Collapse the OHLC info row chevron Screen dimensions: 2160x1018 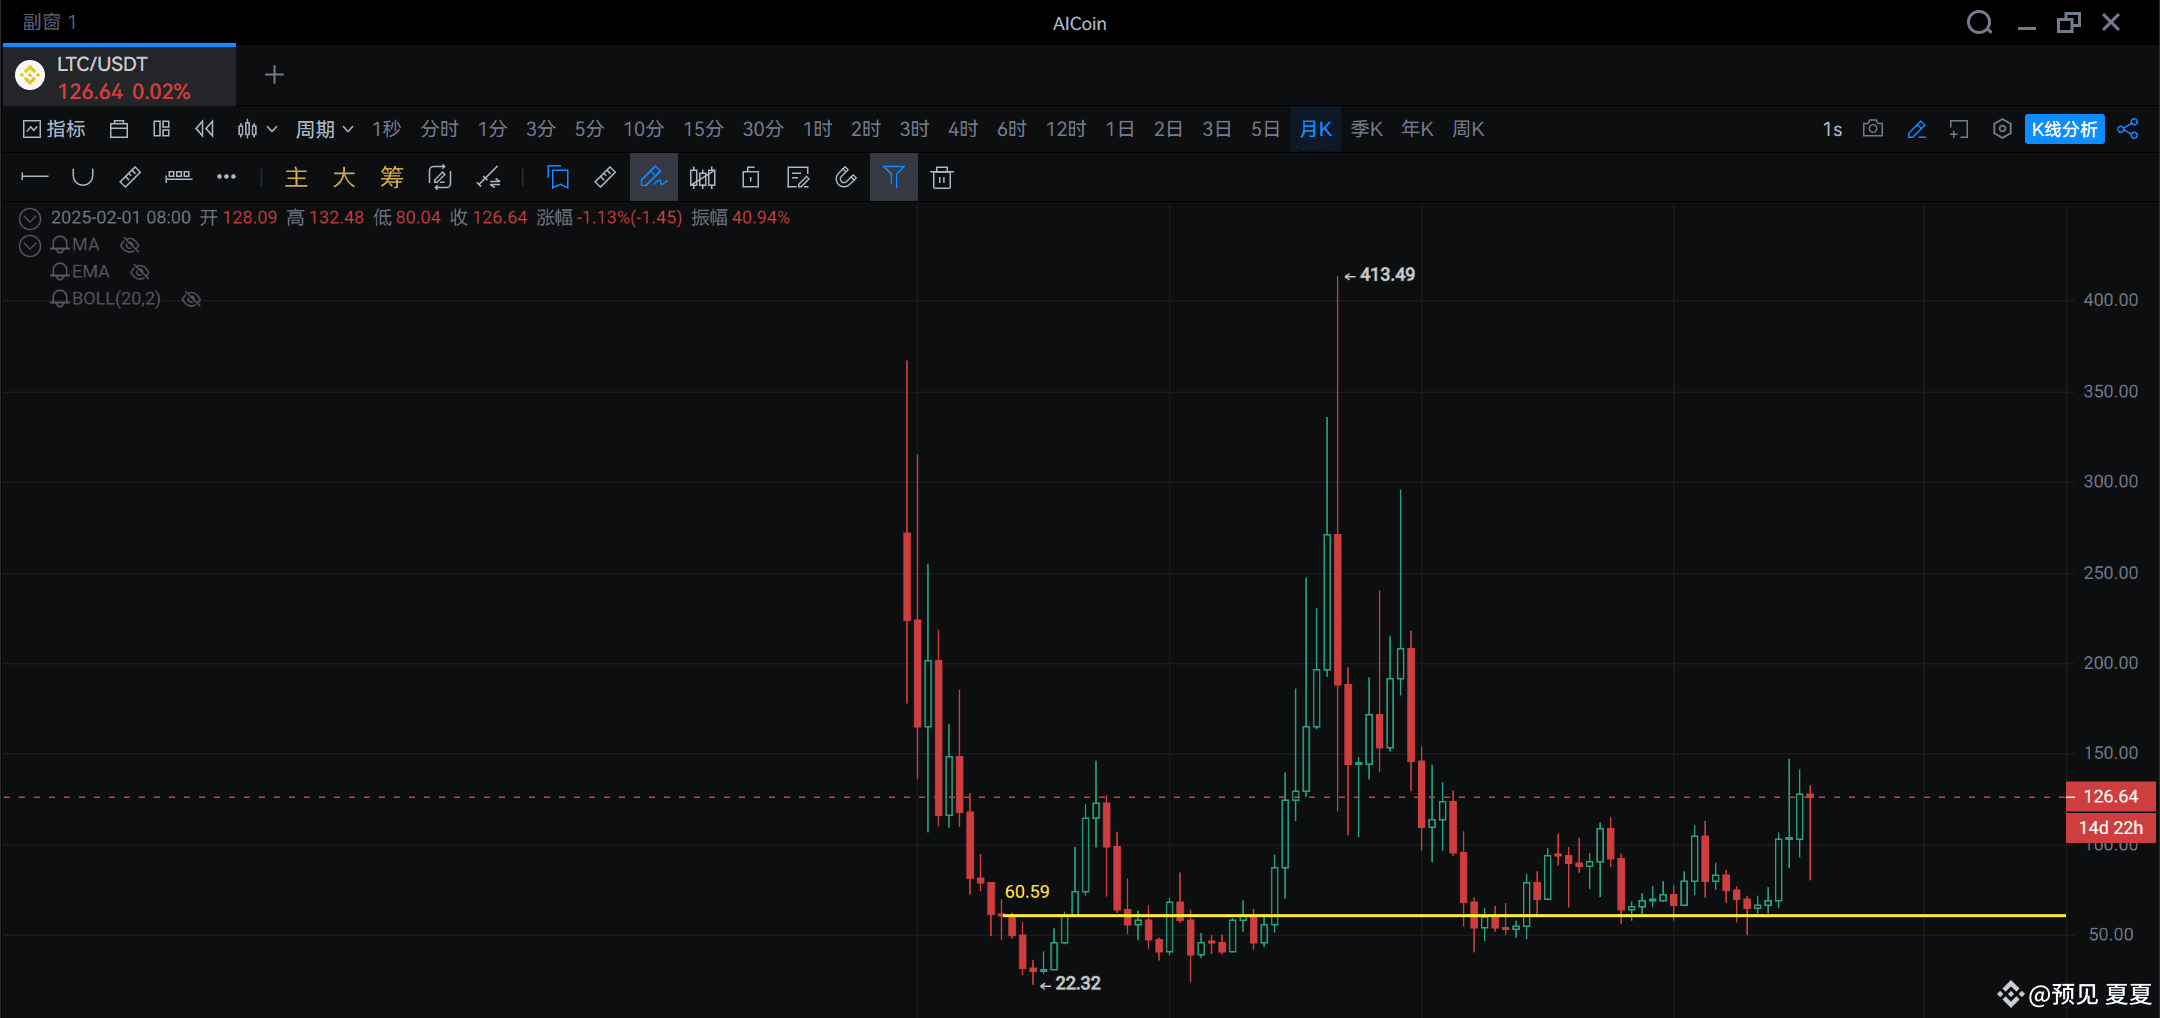[29, 217]
